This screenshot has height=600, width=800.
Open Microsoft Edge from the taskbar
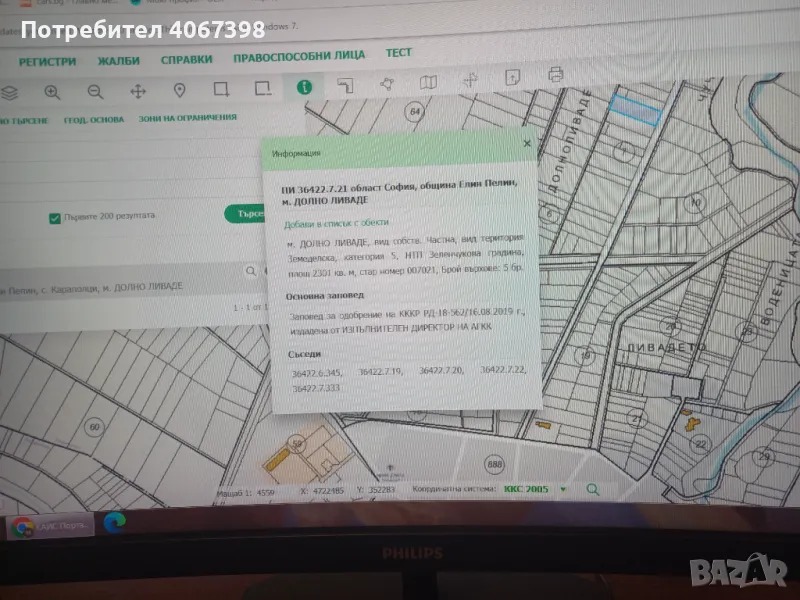point(113,521)
